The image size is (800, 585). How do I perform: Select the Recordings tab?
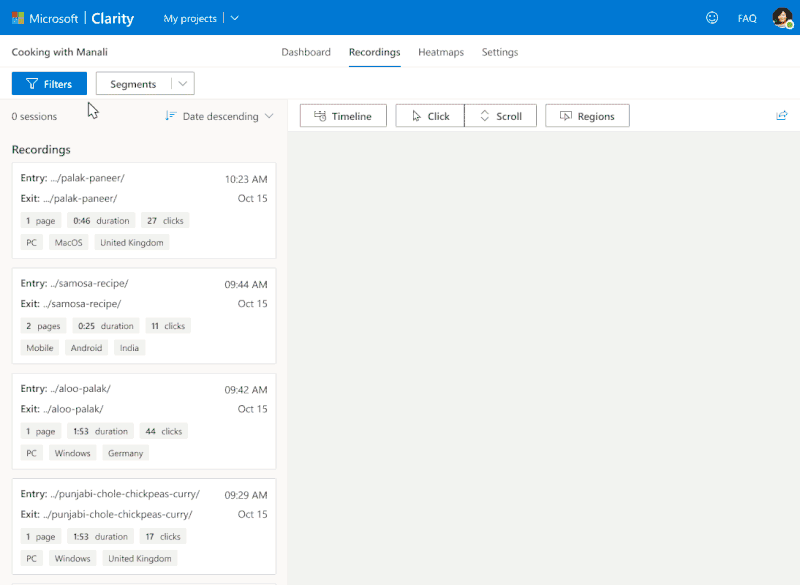click(x=374, y=52)
